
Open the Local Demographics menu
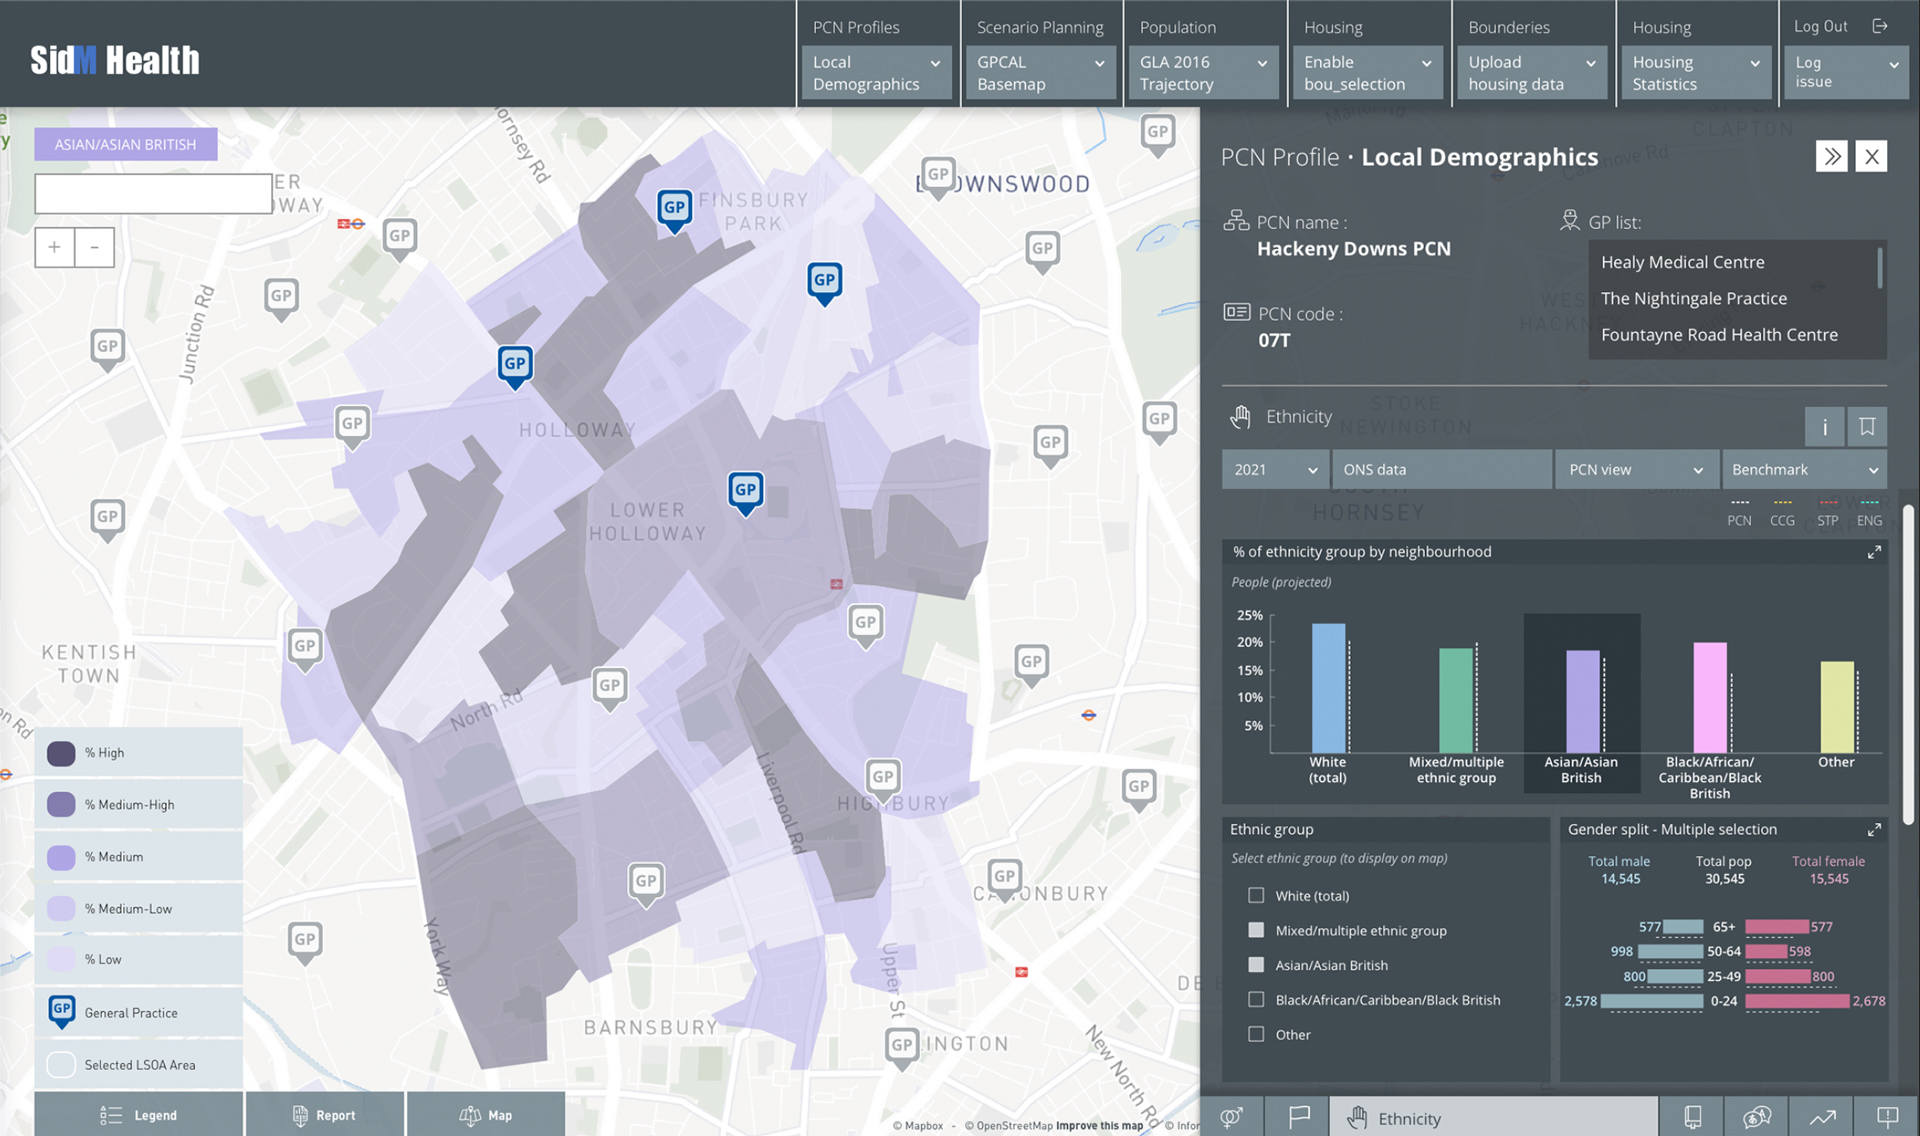pyautogui.click(x=876, y=73)
